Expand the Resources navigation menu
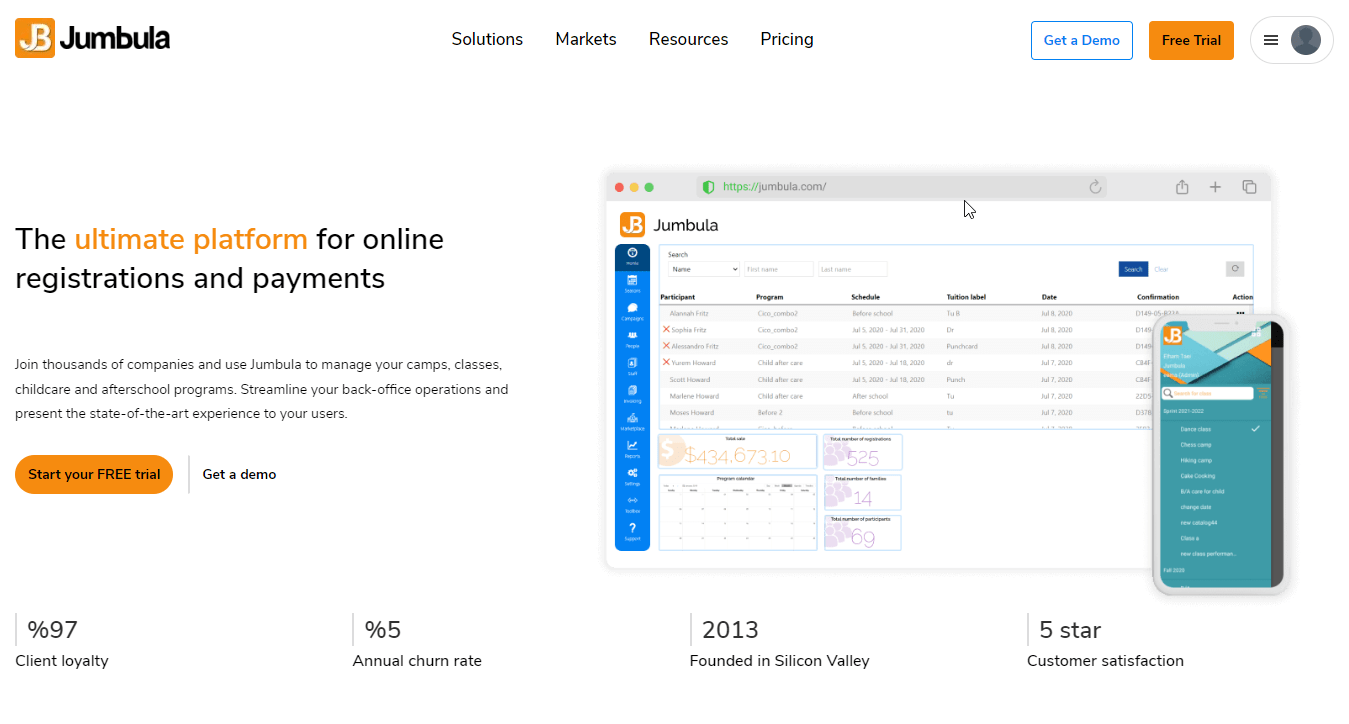The image size is (1349, 724). 688,39
